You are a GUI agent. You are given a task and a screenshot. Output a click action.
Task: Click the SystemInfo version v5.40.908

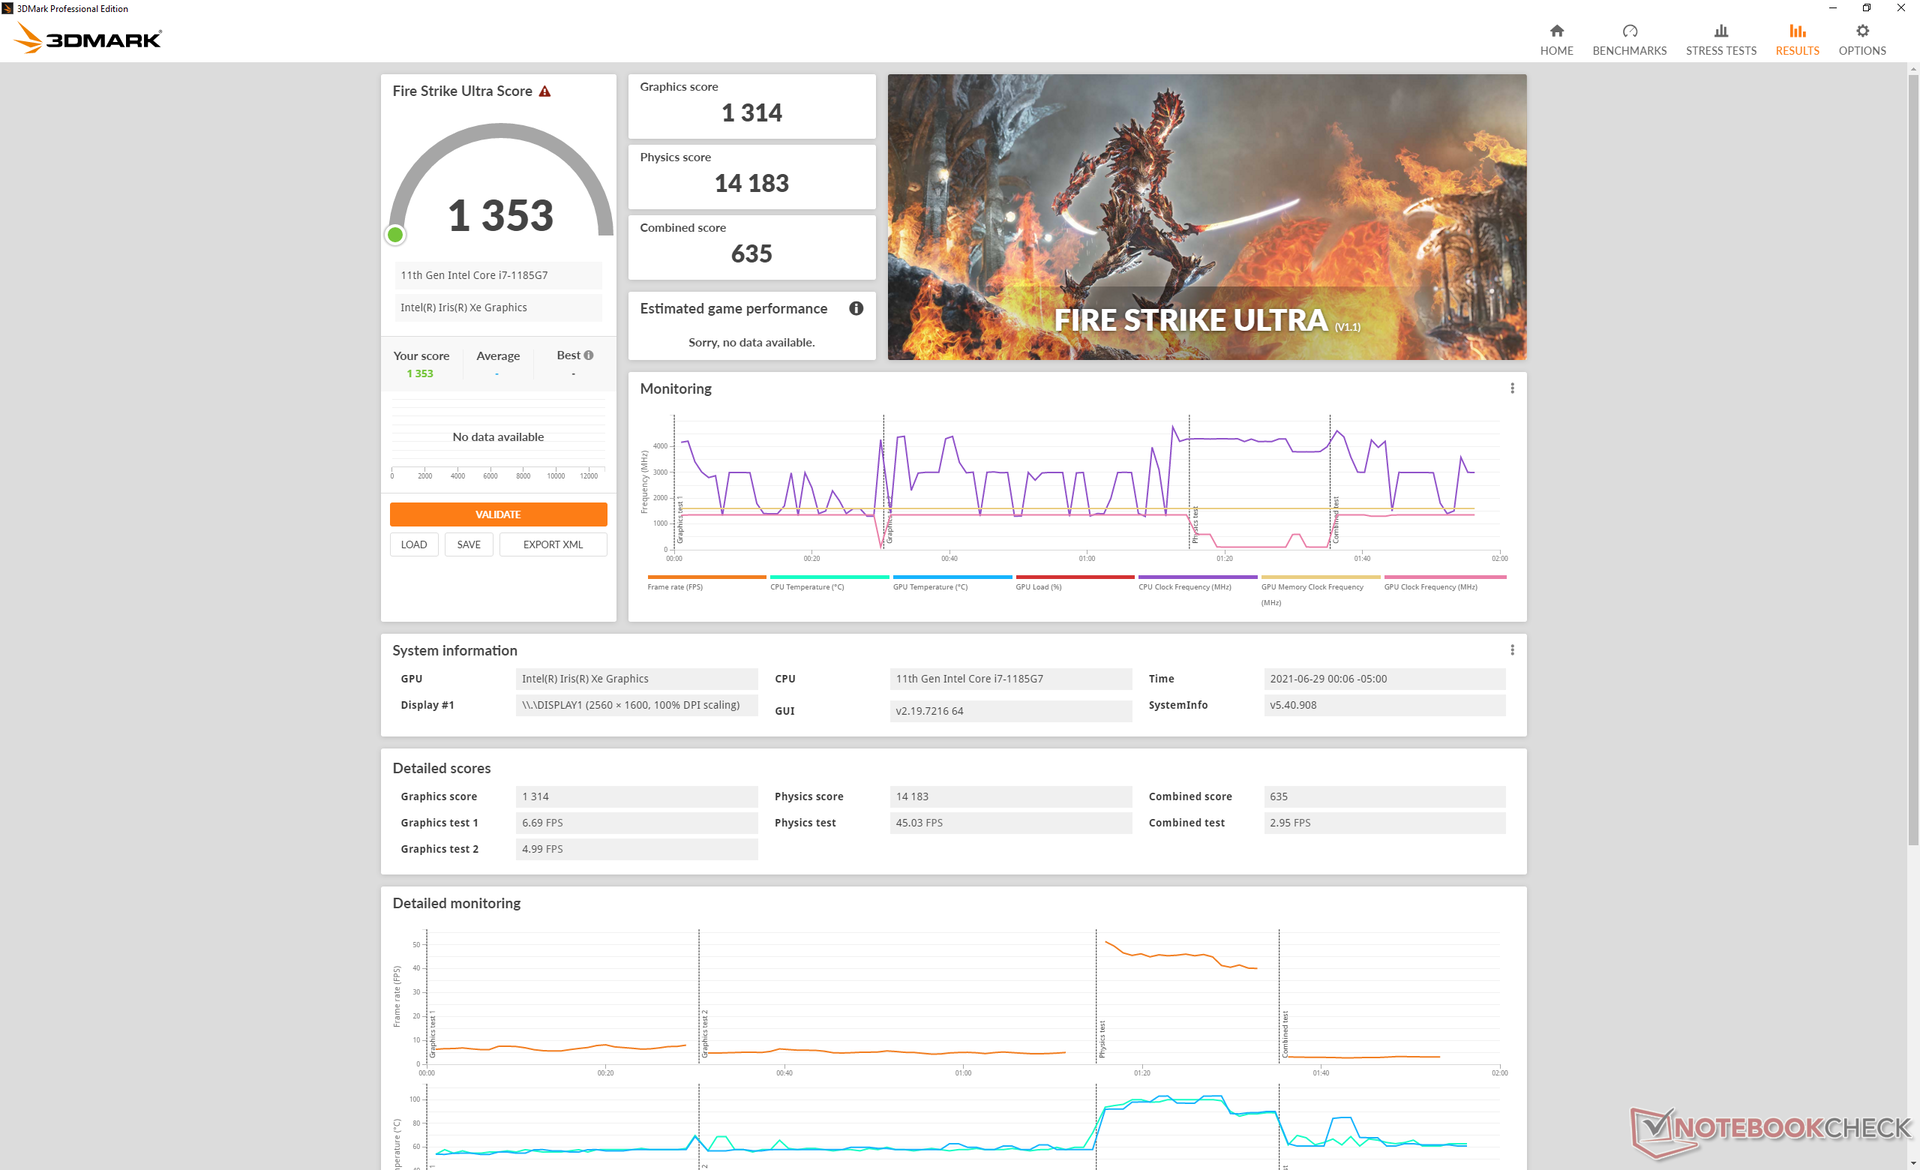coord(1385,705)
